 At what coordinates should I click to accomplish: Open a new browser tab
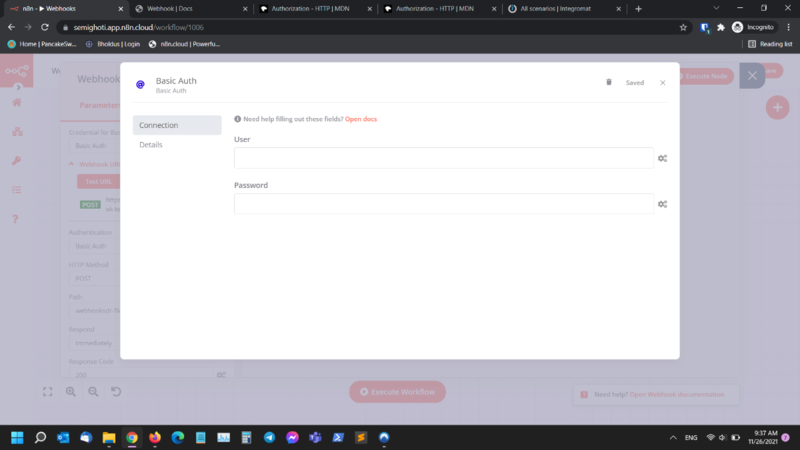(x=638, y=9)
